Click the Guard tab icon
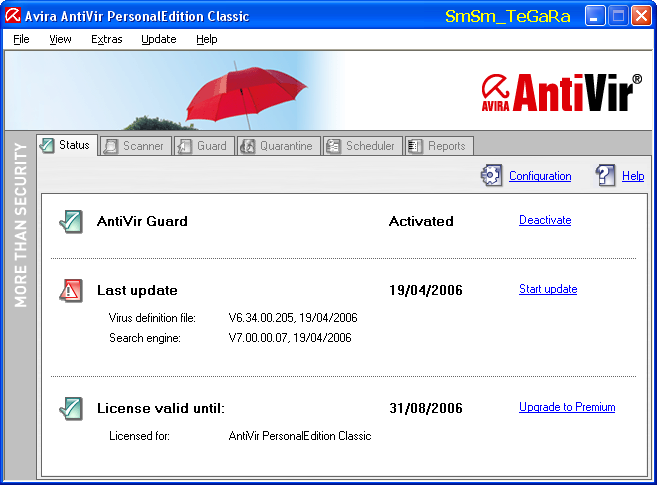 [x=184, y=146]
